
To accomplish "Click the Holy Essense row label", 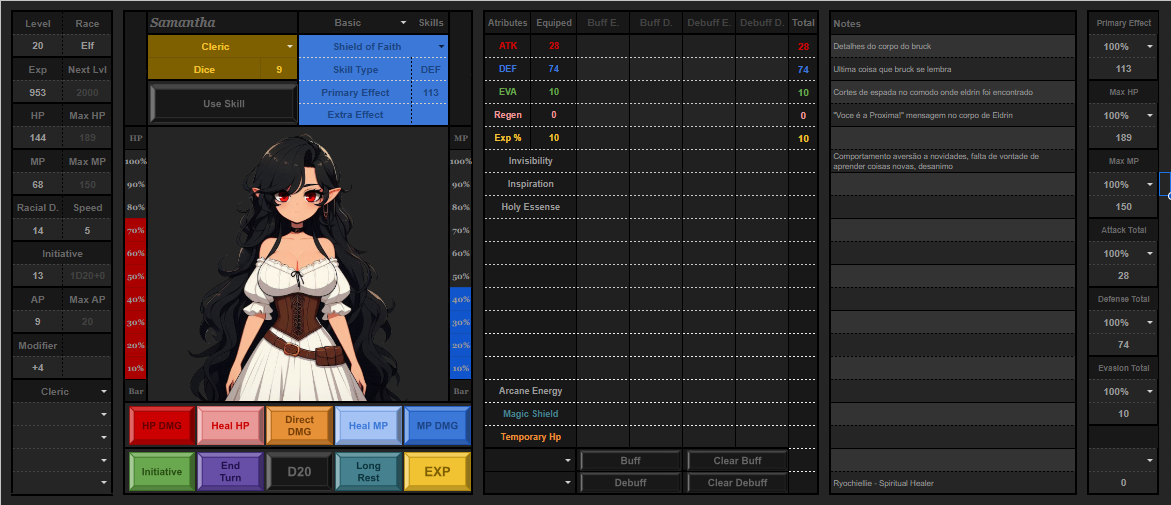I will [530, 207].
